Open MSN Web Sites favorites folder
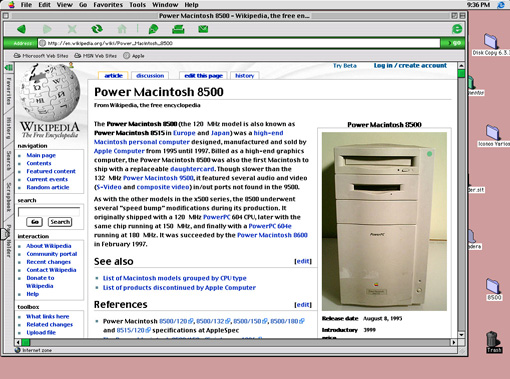 [96, 56]
